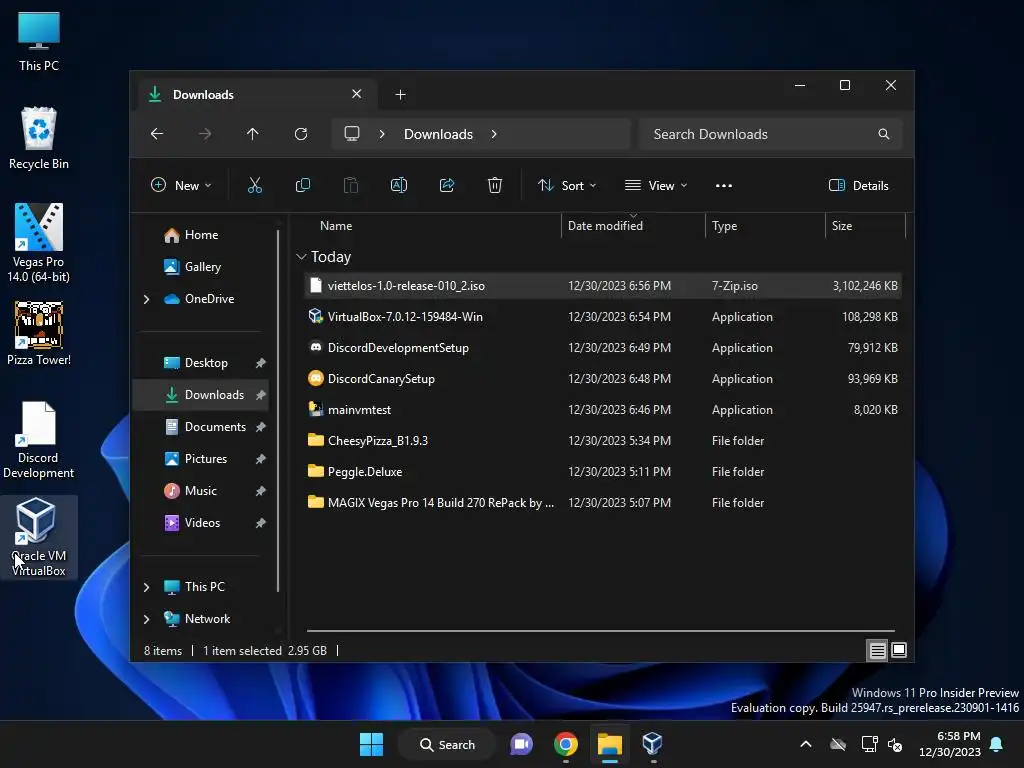Select MAGIX Vegas Pro 14 Build 270 folder
1024x768 pixels.
[x=602, y=503]
